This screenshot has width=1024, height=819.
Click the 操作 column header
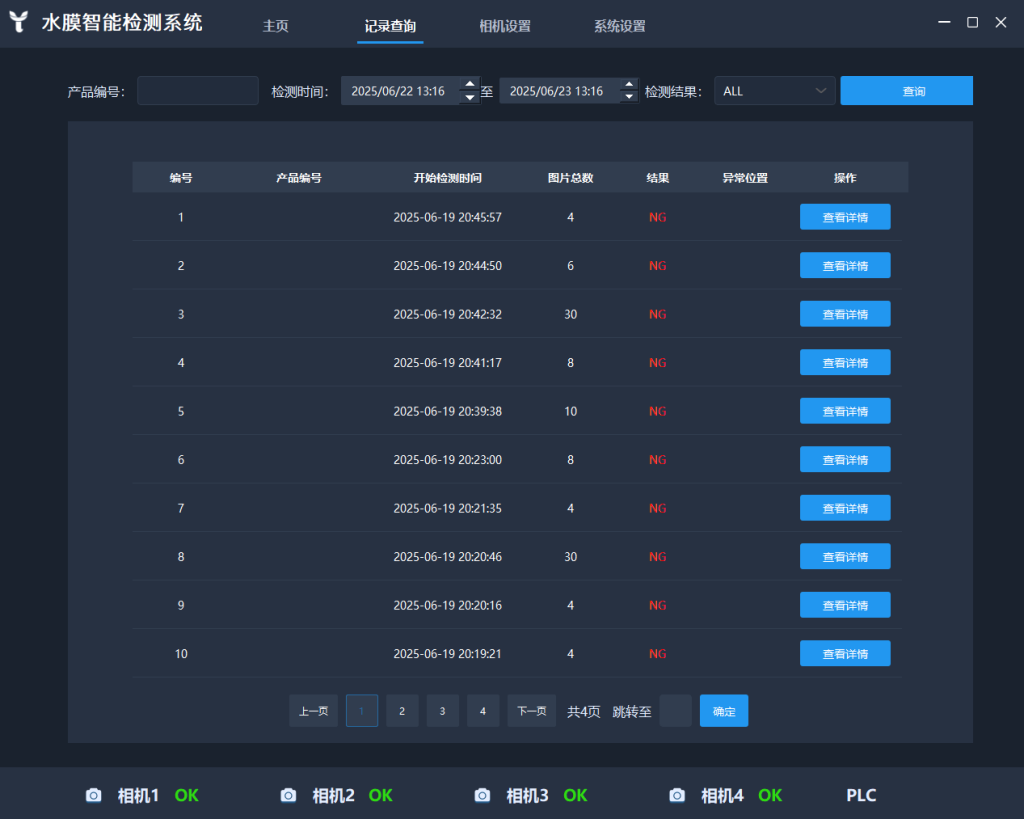[x=845, y=178]
